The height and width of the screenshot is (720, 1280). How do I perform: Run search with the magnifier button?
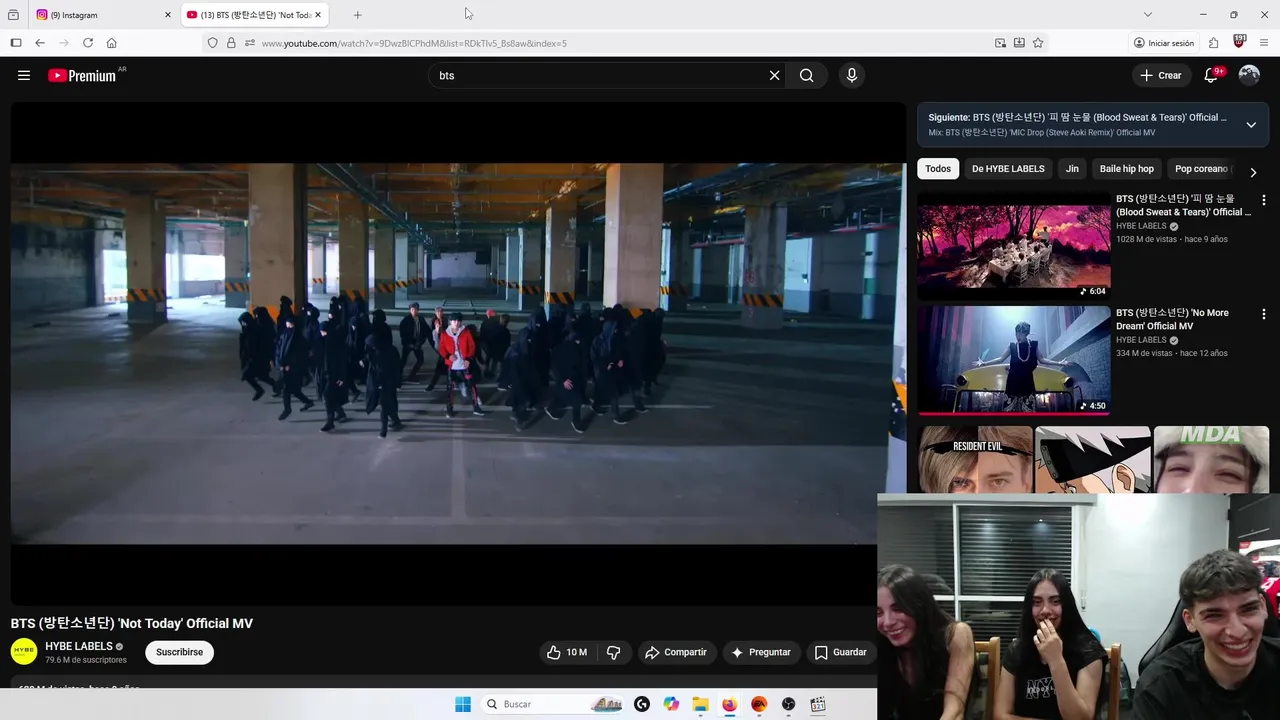coord(806,75)
